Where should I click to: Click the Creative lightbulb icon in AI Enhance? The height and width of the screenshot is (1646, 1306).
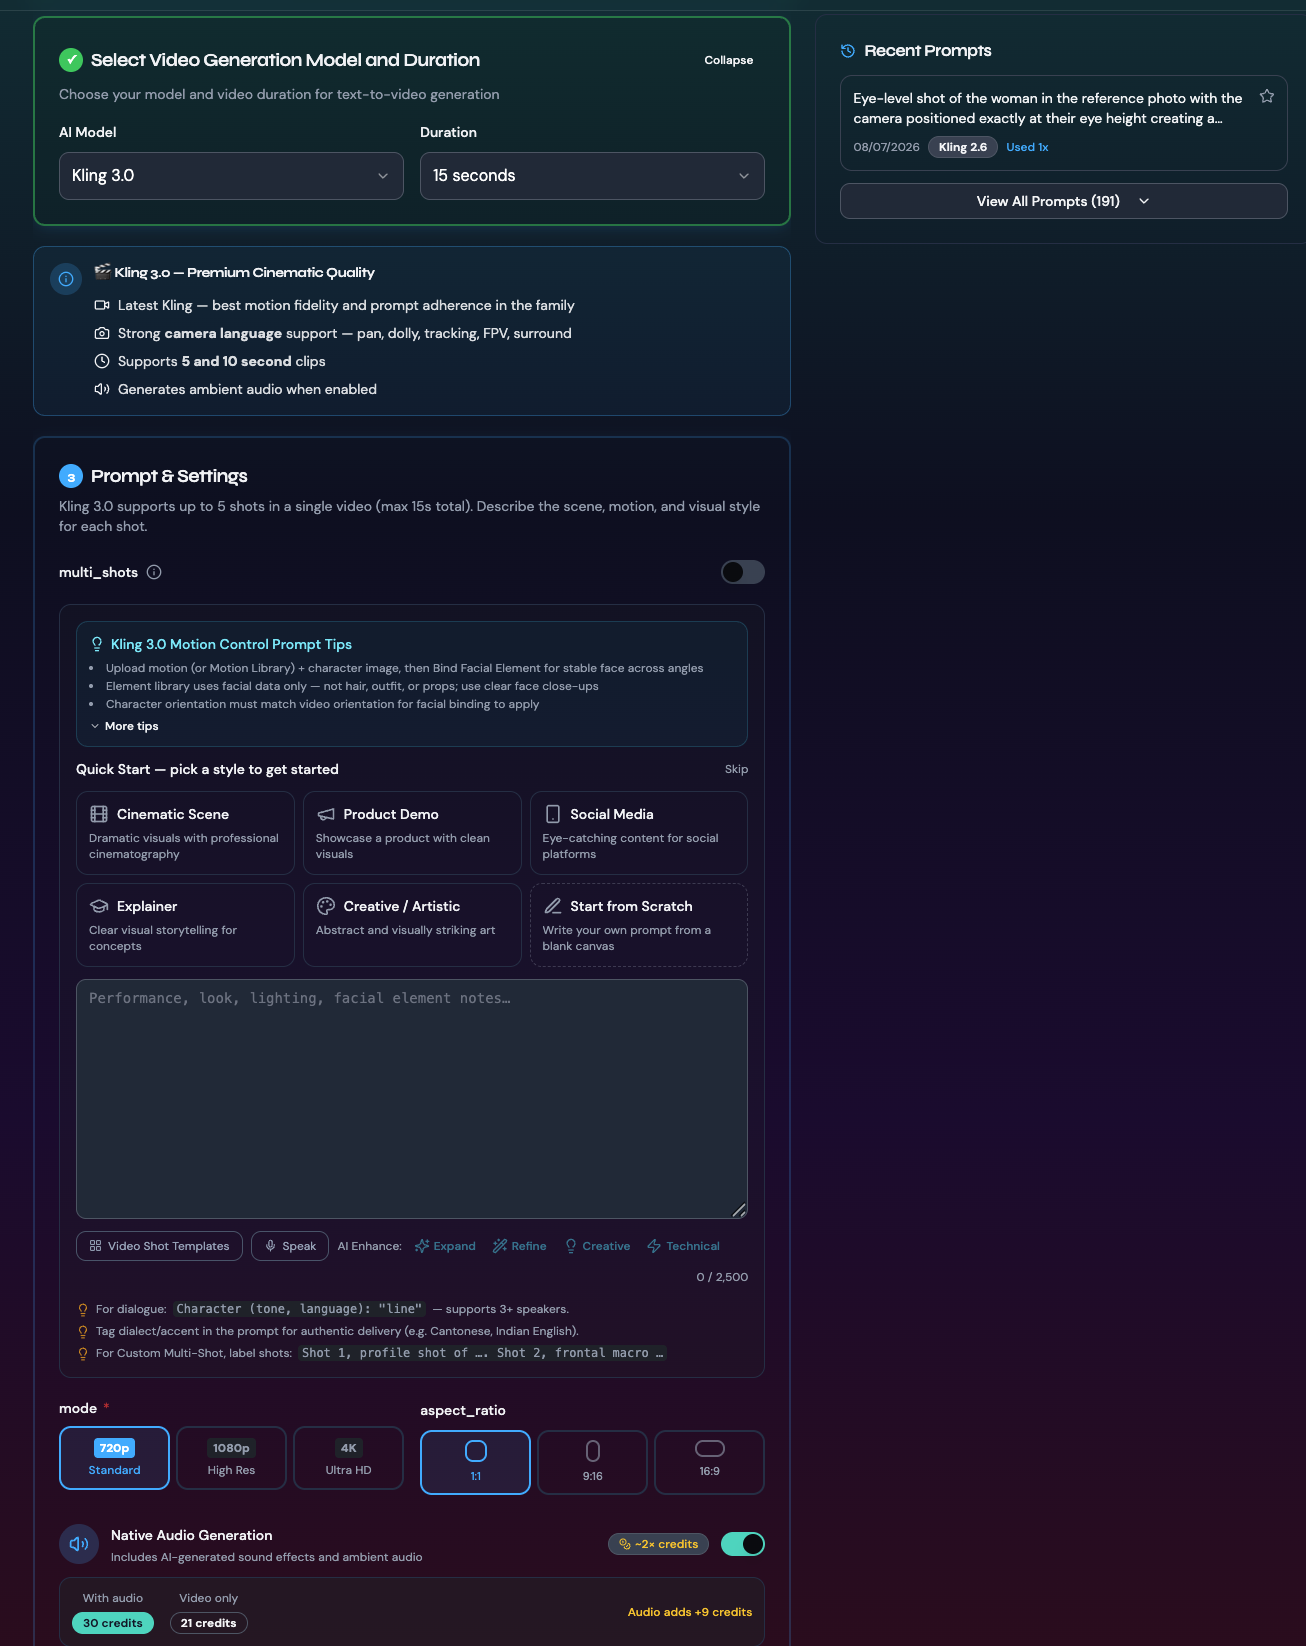pos(571,1246)
